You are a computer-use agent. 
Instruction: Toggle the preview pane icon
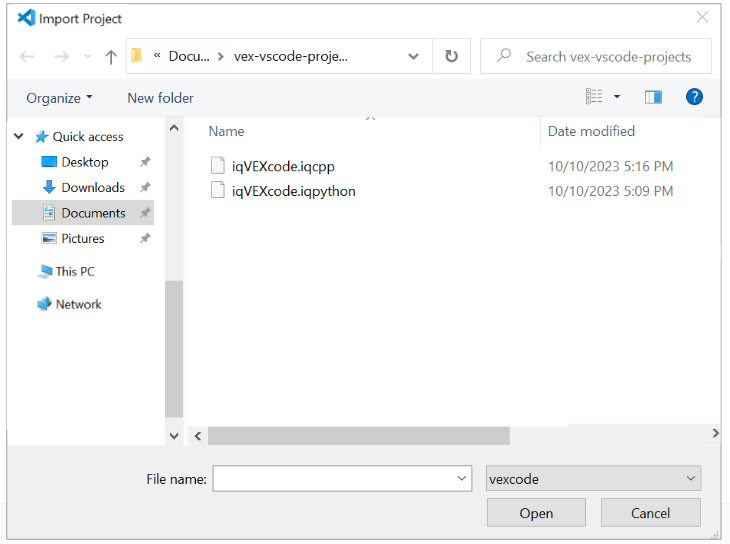(x=653, y=97)
